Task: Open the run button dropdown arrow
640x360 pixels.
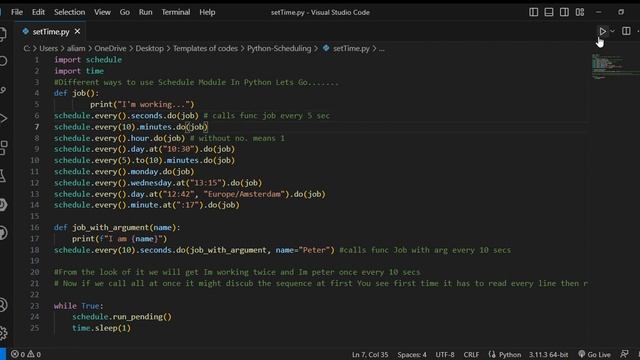Action: point(612,31)
